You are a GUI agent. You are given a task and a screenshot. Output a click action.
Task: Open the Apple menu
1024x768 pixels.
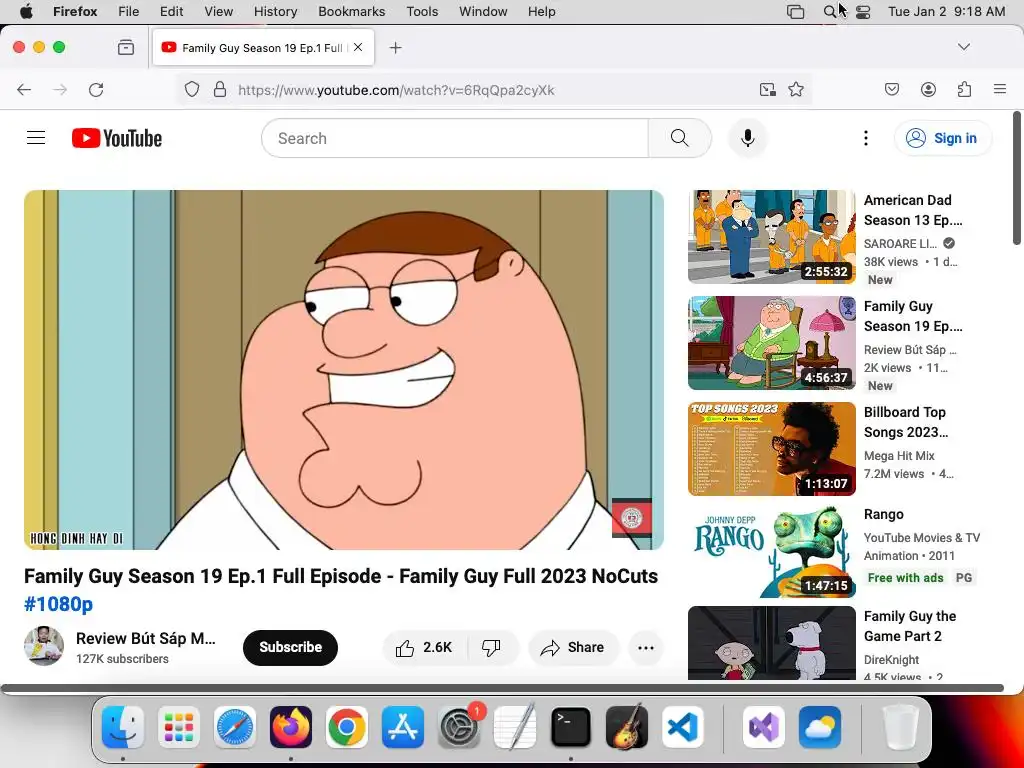tap(26, 12)
